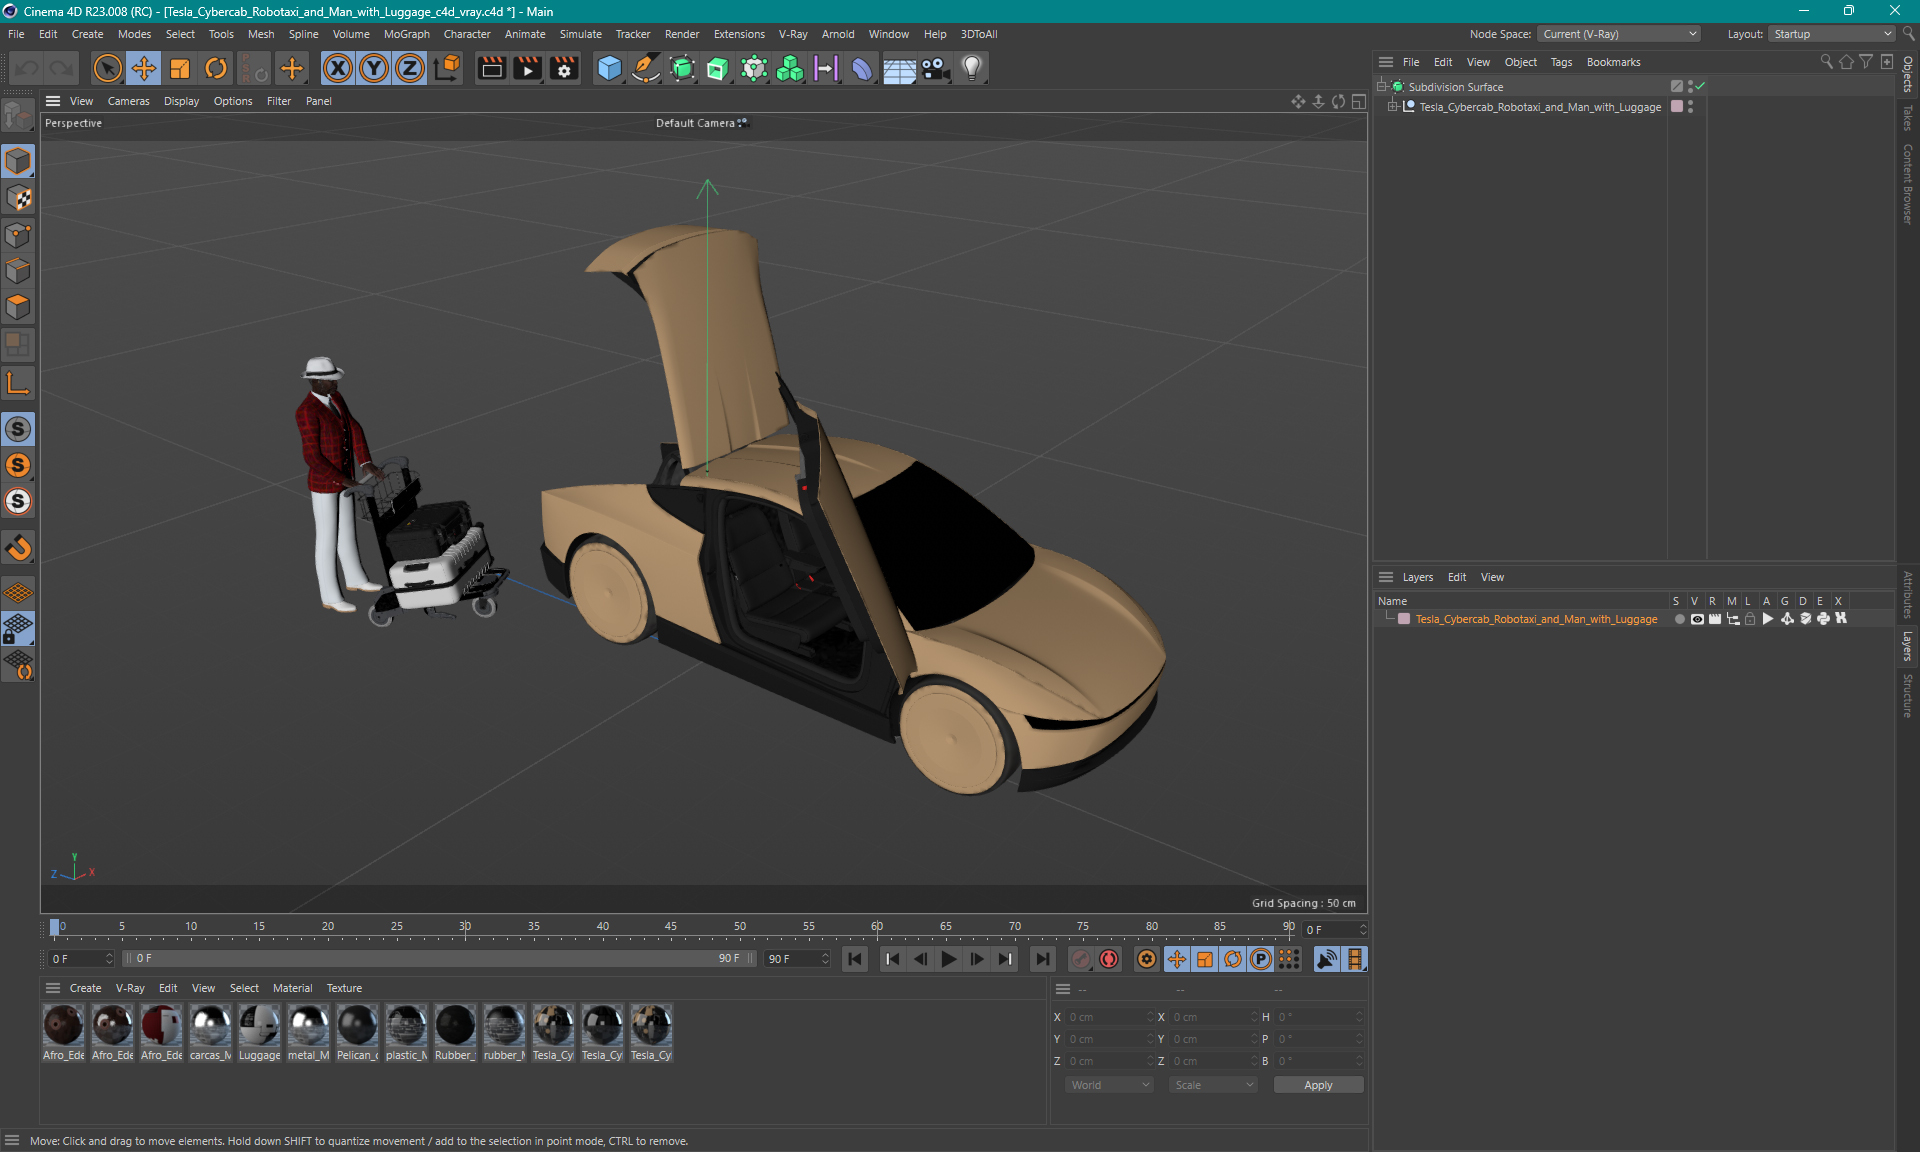Click the Extrude generator icon

click(718, 68)
